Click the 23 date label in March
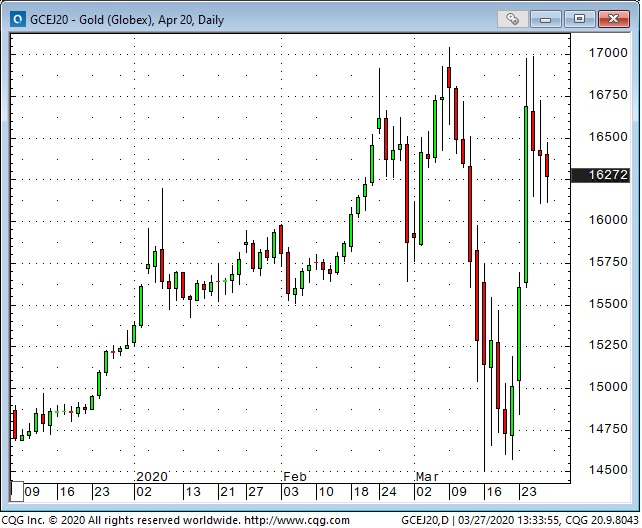This screenshot has width=642, height=528. click(529, 492)
